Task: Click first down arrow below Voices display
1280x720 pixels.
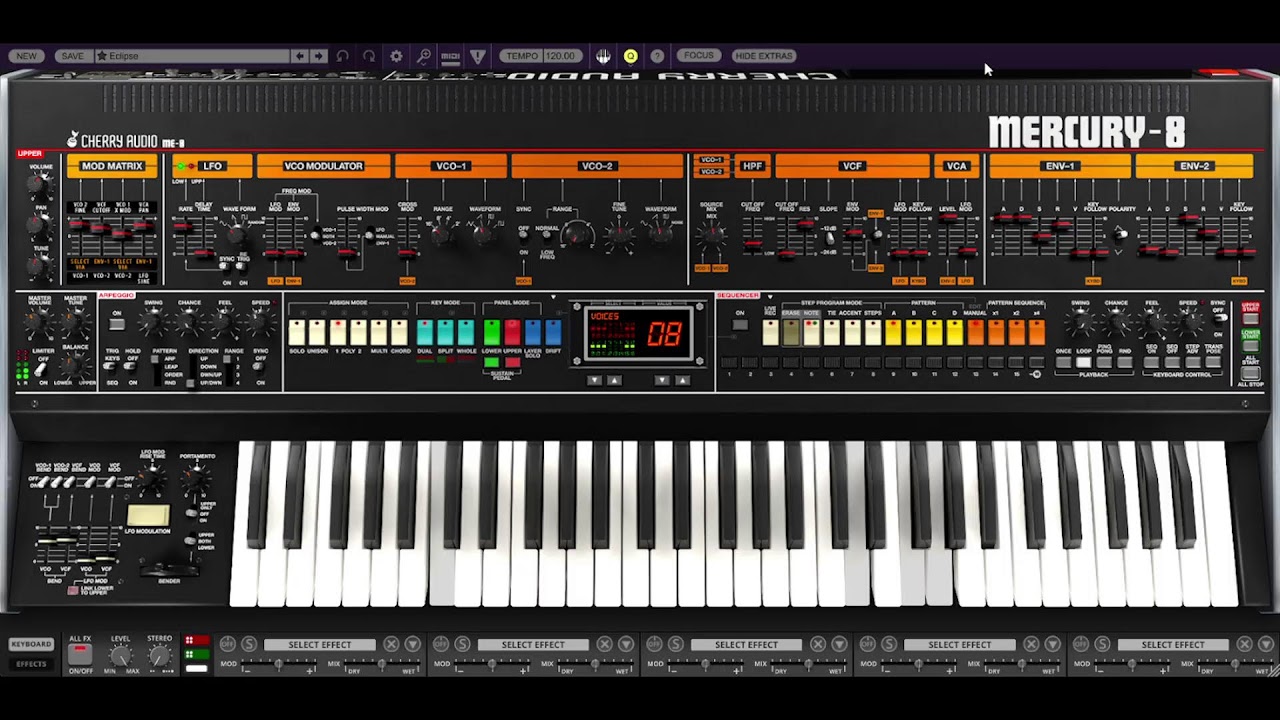Action: point(595,380)
